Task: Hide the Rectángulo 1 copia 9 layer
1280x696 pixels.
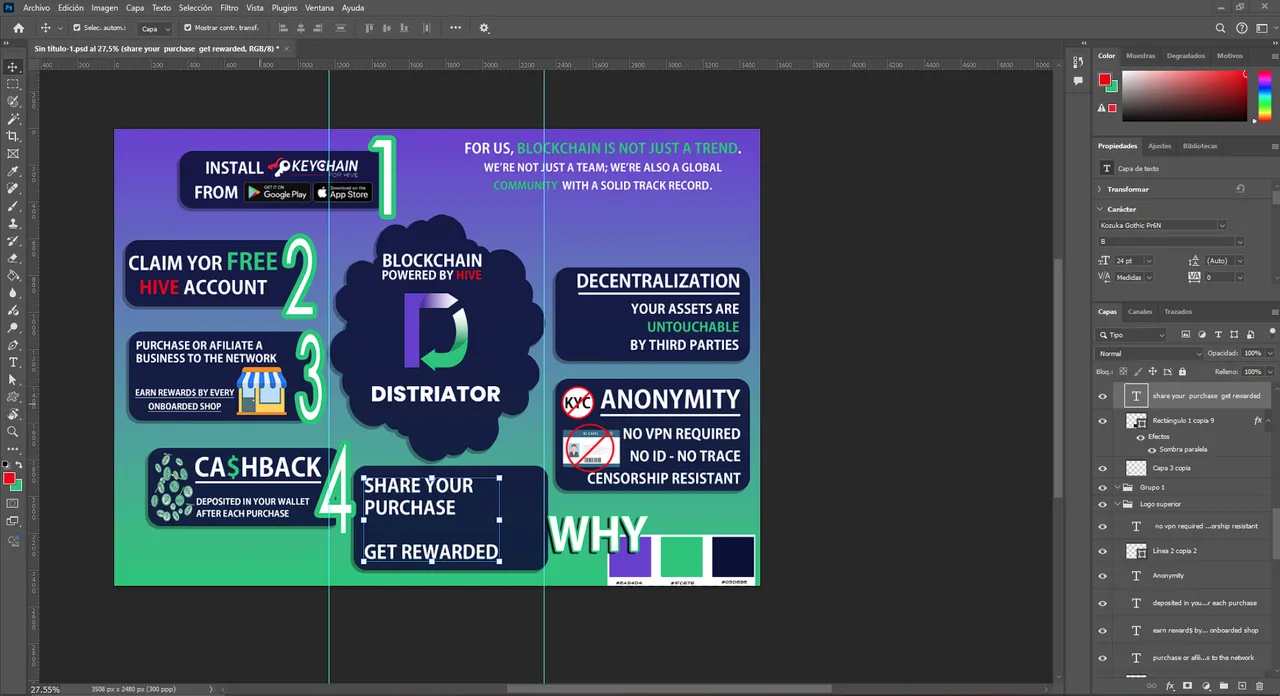Action: (1103, 421)
